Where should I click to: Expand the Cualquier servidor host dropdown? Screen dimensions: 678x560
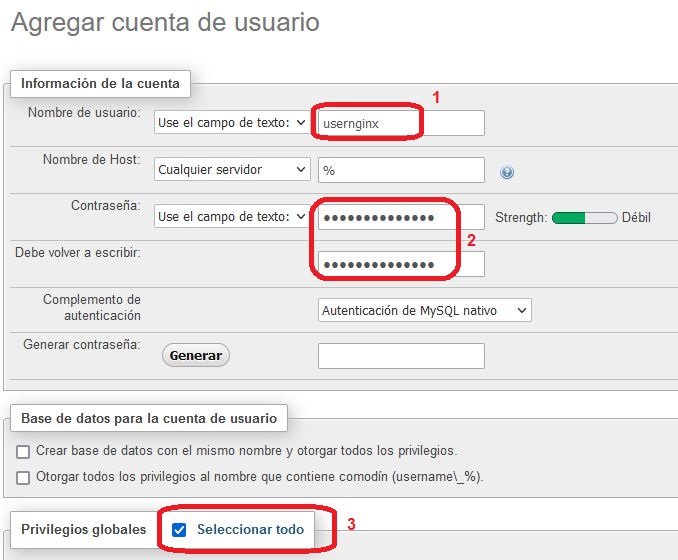pyautogui.click(x=232, y=170)
